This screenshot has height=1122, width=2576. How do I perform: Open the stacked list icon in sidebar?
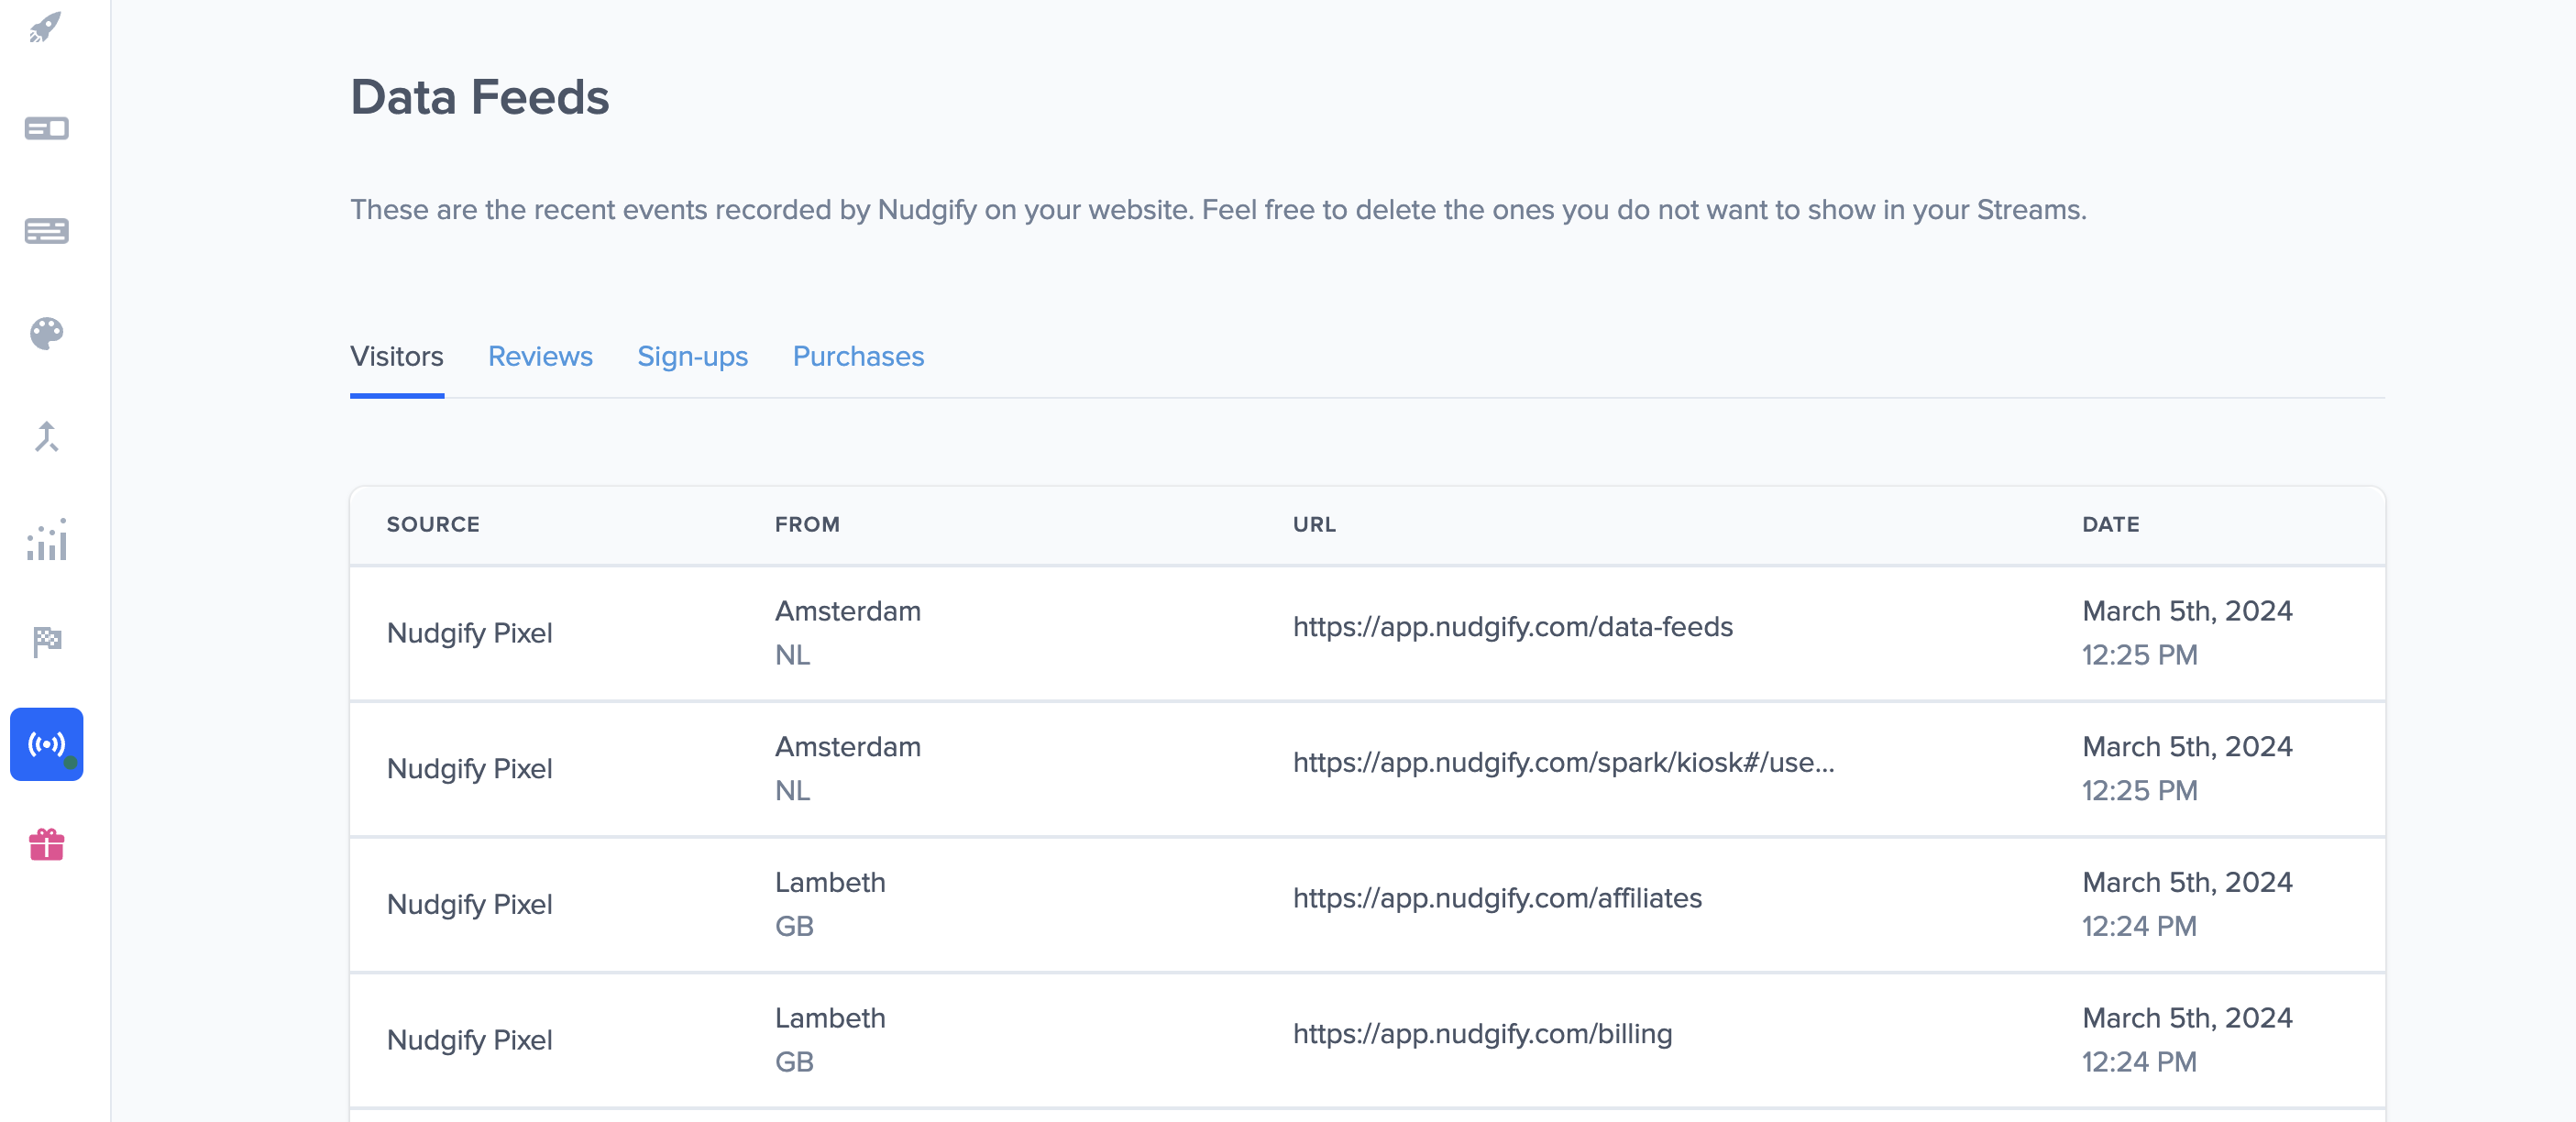point(46,231)
